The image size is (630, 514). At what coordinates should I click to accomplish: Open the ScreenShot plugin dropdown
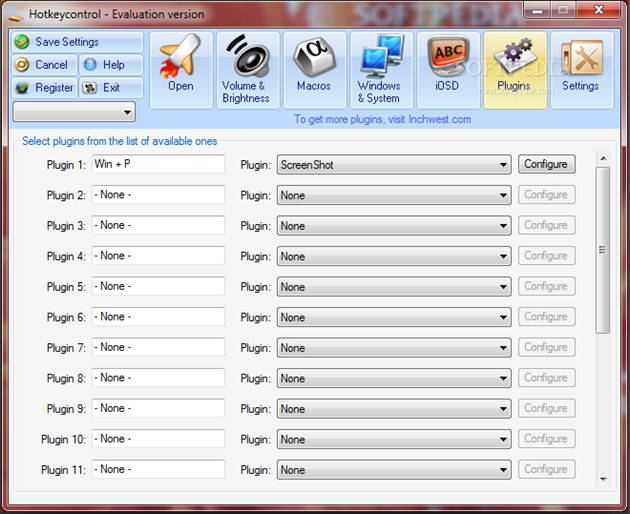pyautogui.click(x=394, y=165)
